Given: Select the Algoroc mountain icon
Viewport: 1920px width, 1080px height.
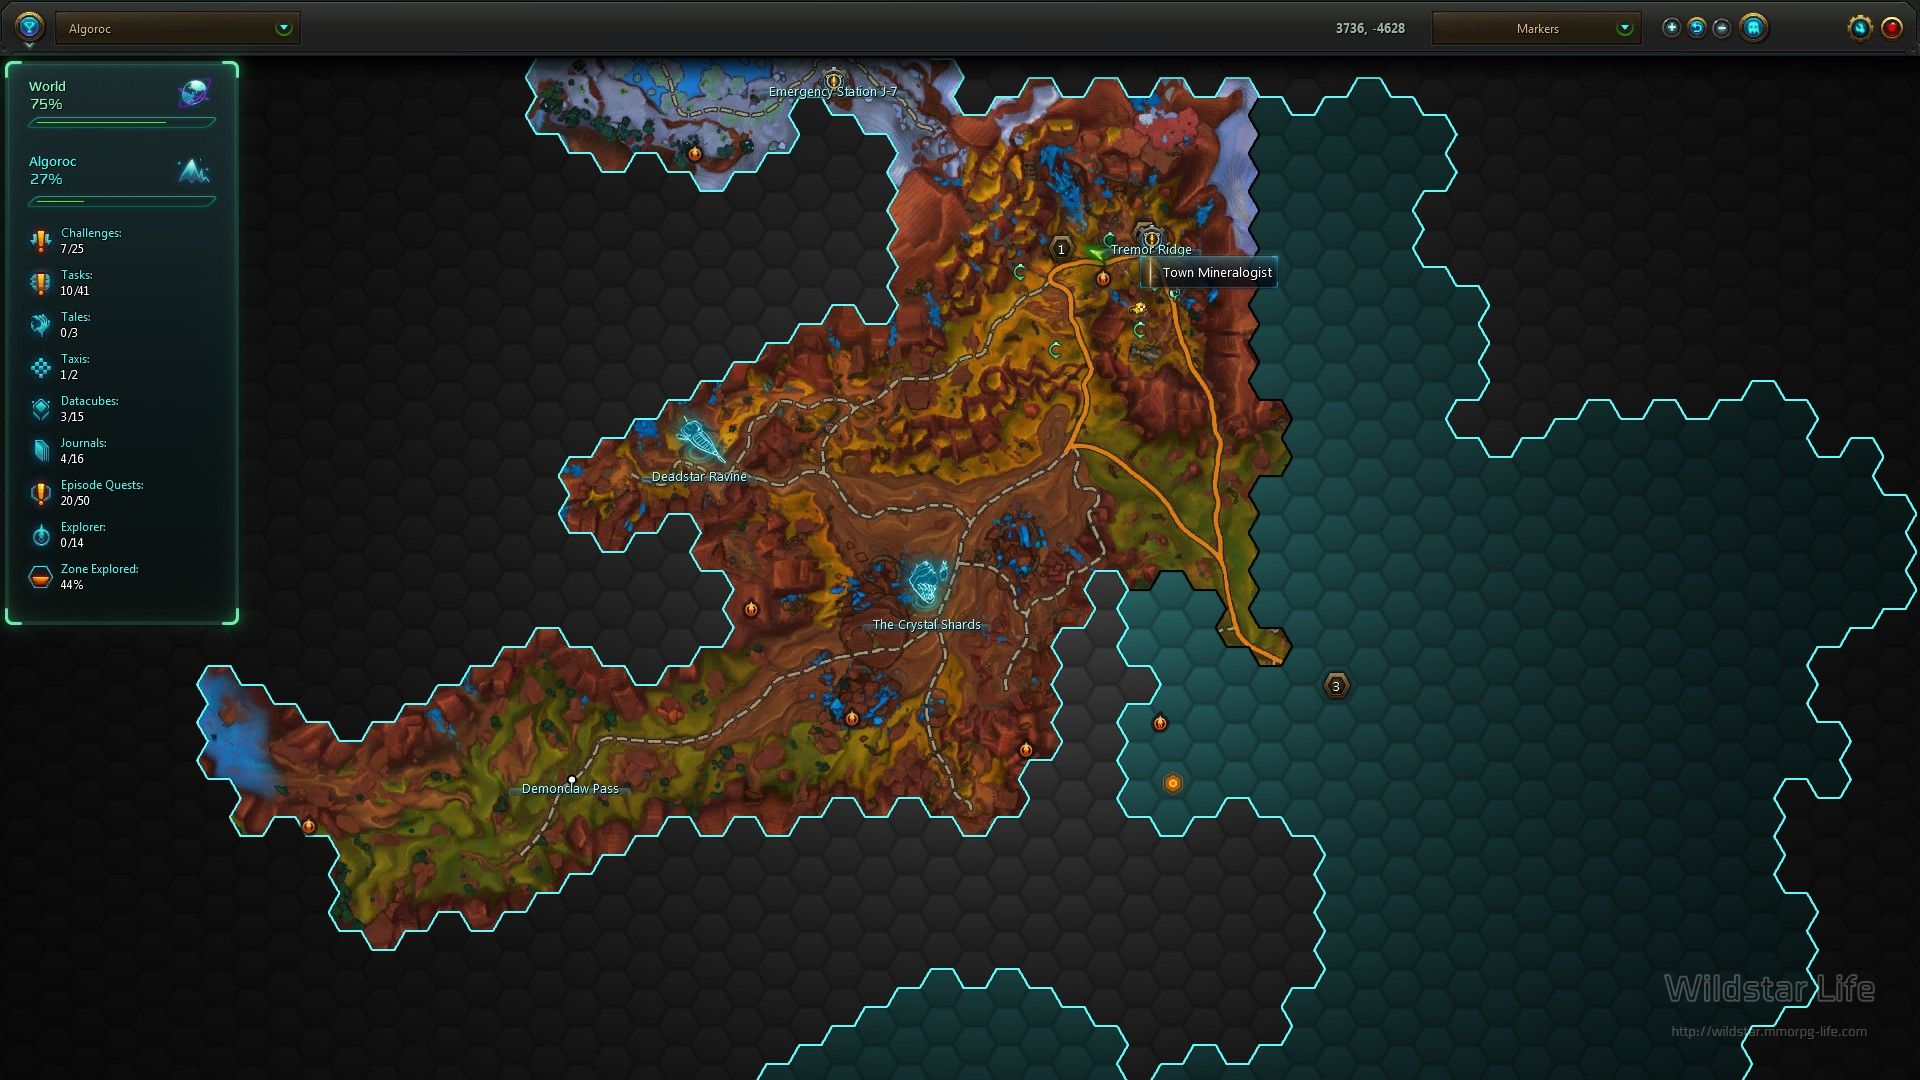Looking at the screenshot, I should 194,171.
